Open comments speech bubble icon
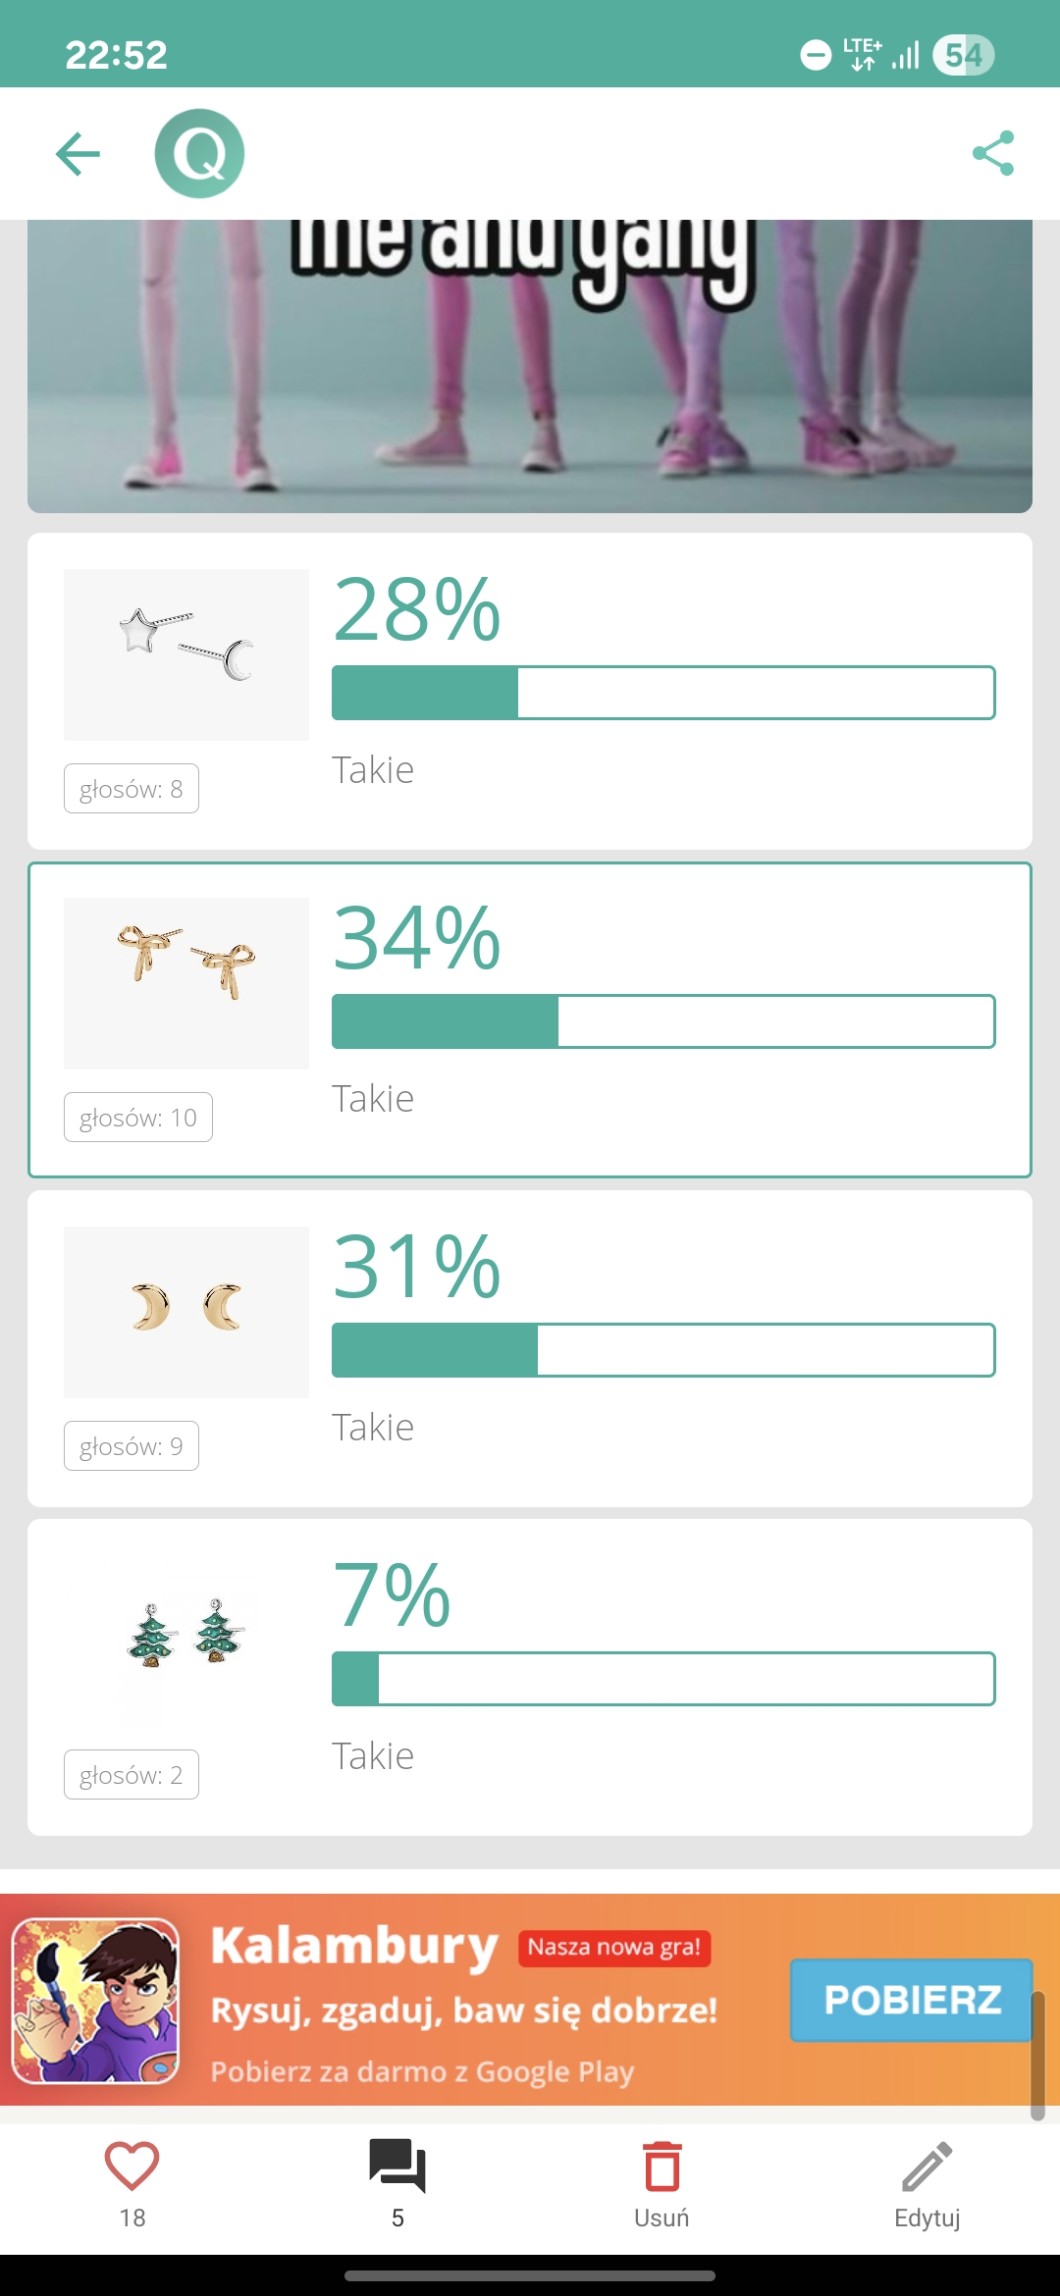This screenshot has width=1060, height=2296. [397, 2168]
